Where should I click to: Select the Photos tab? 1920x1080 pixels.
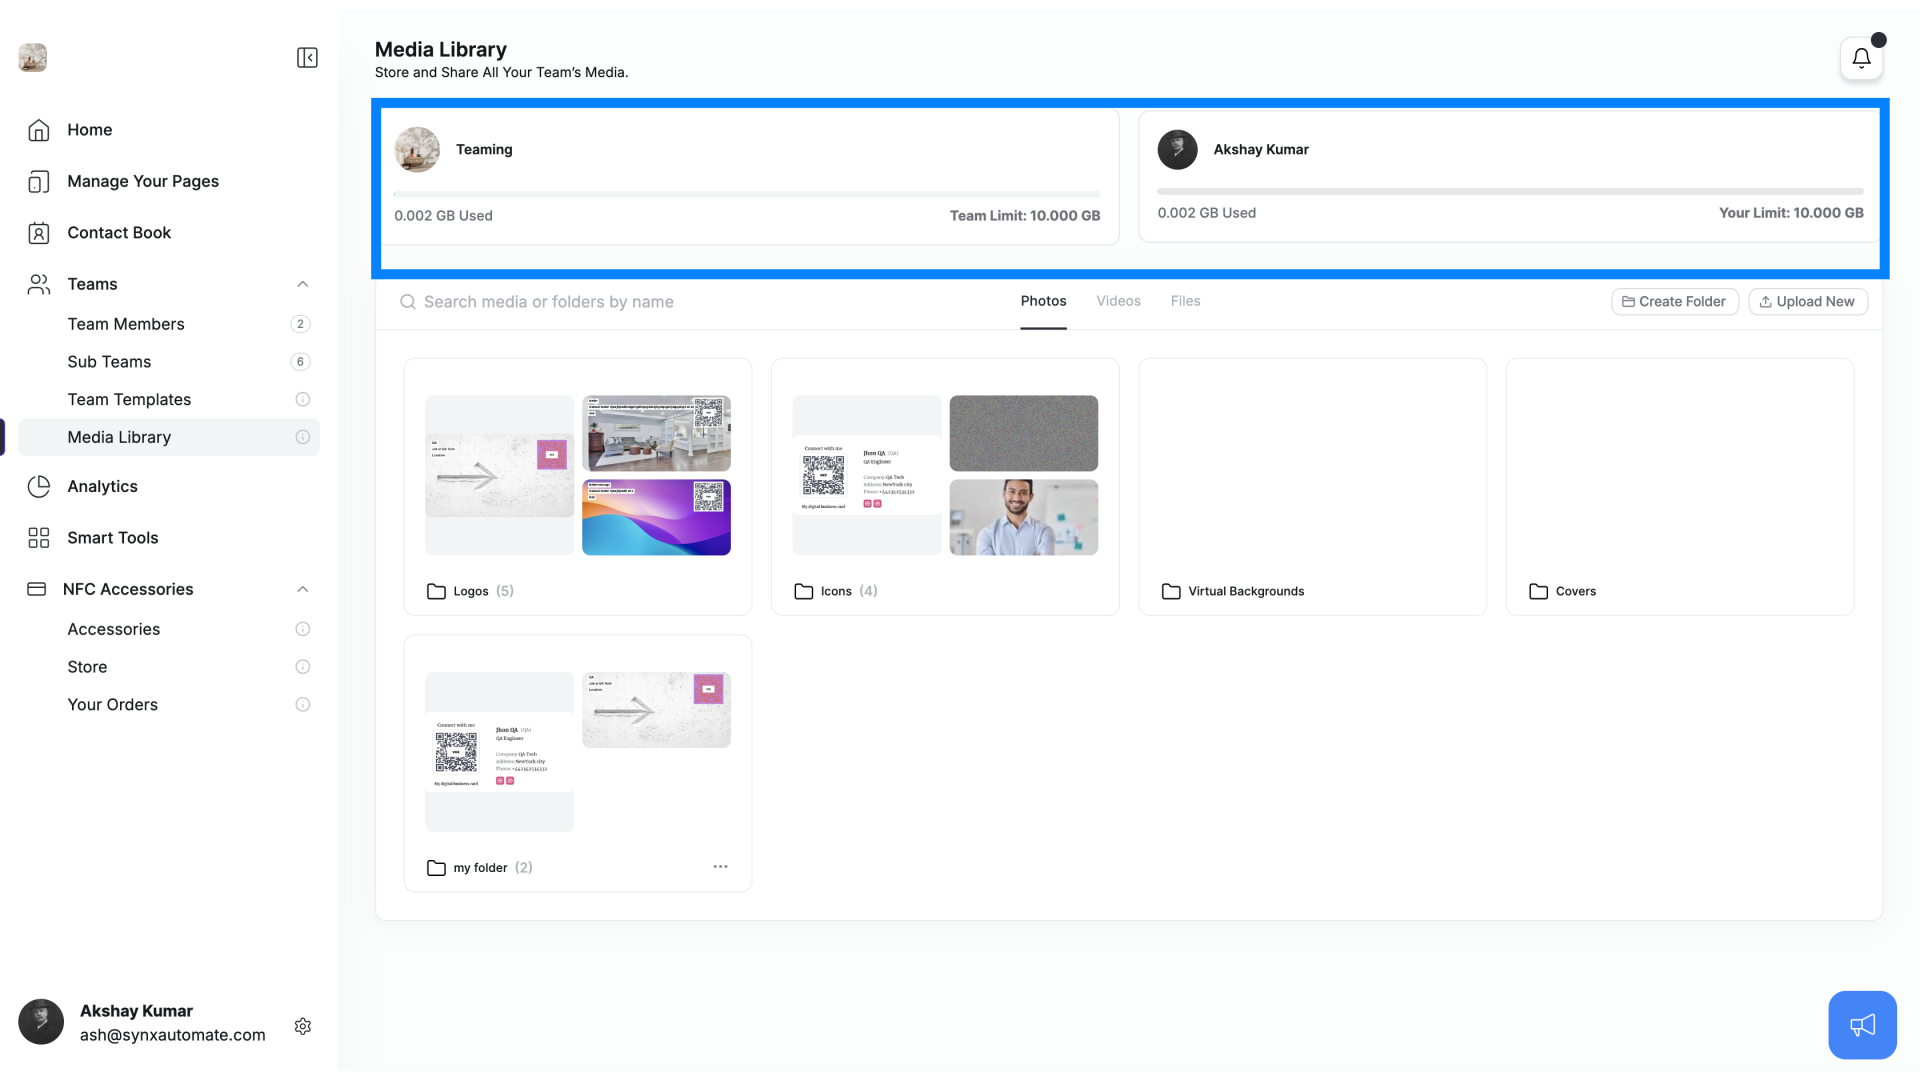(1043, 301)
